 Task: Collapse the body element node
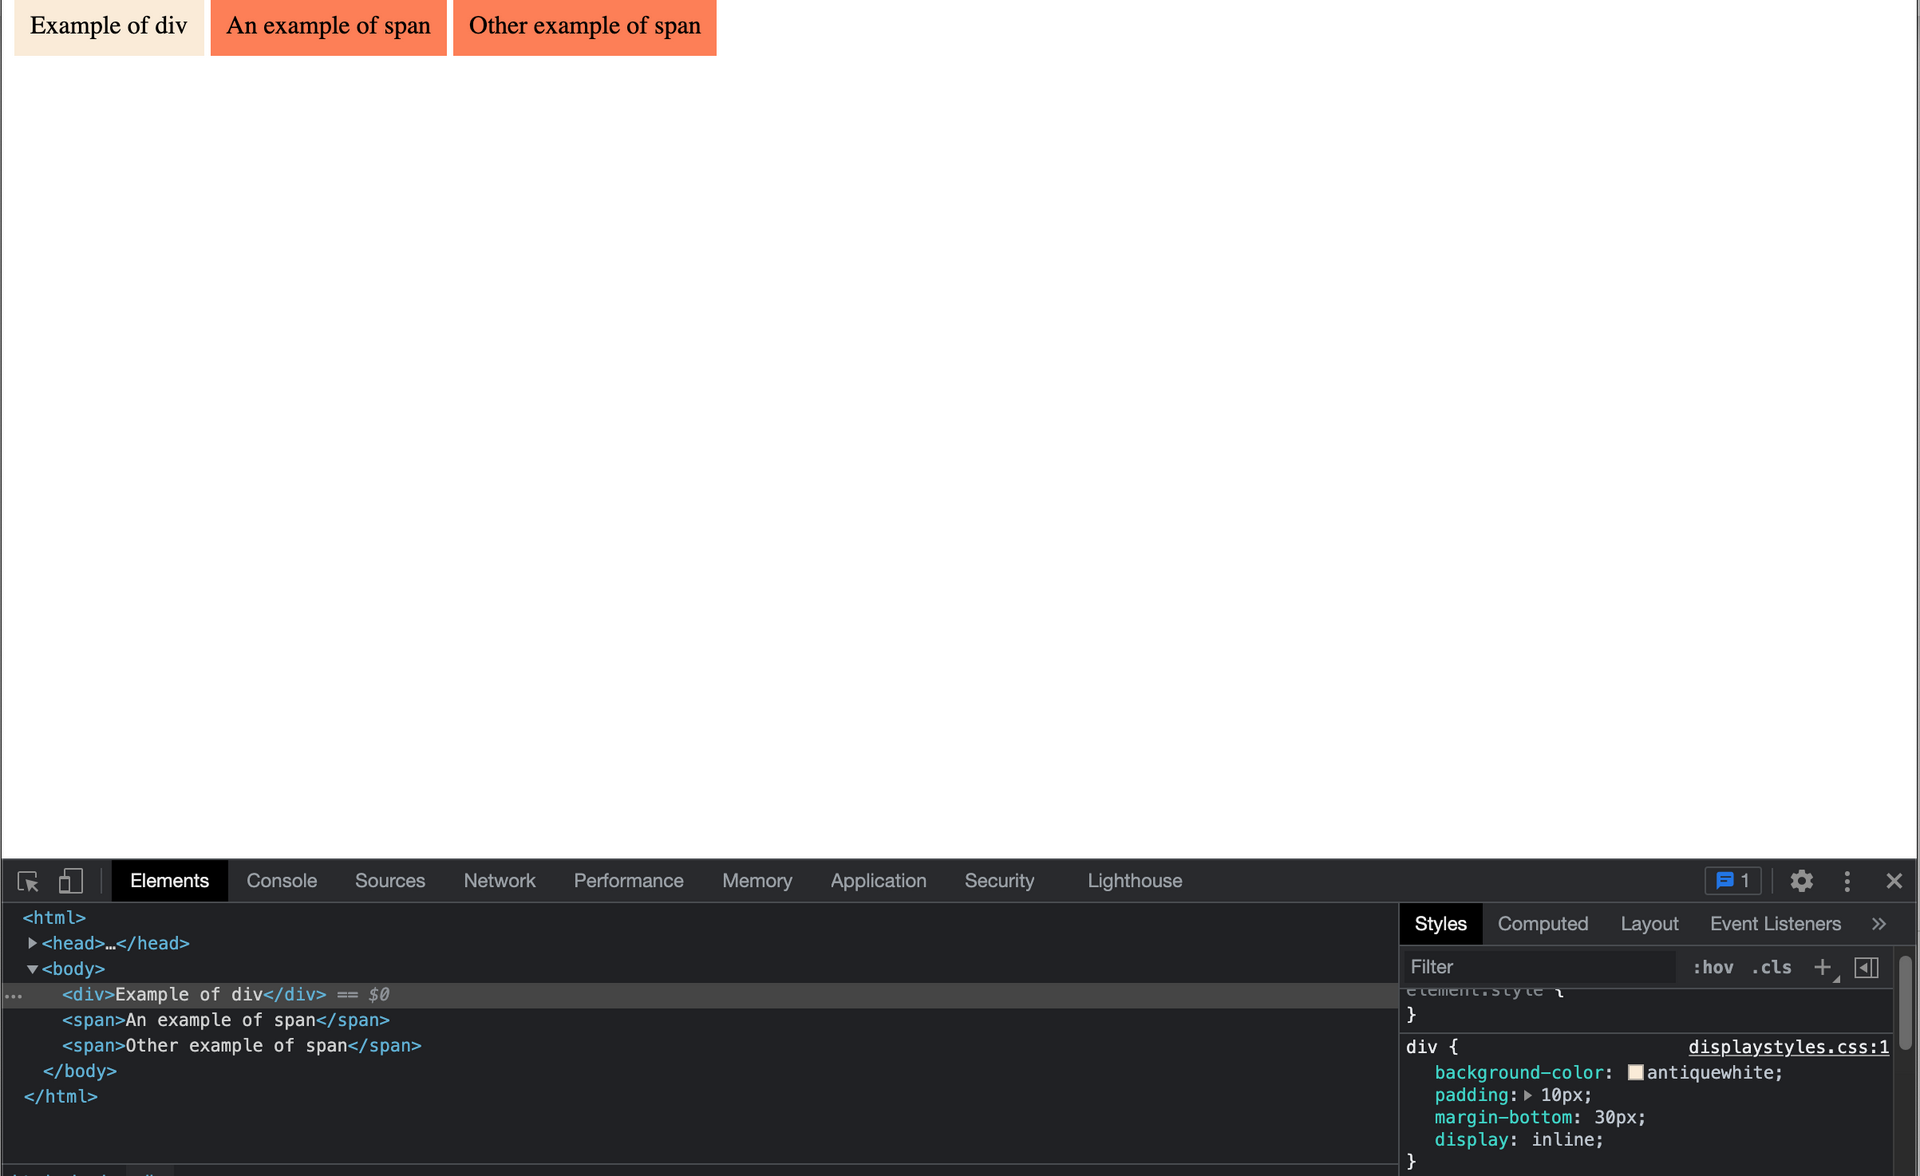point(32,969)
